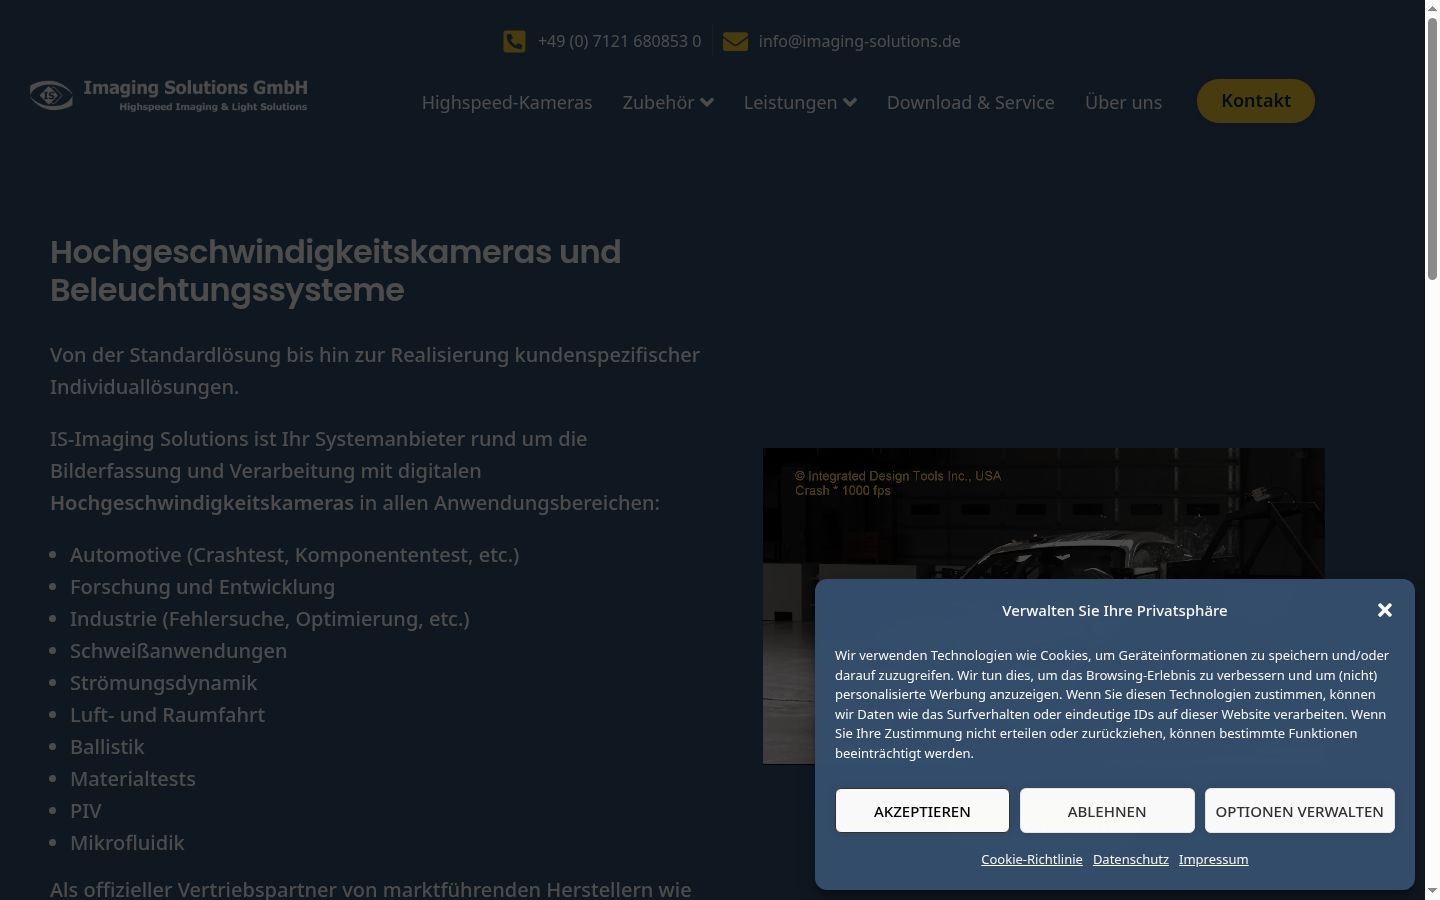Click the dialog title "Verwalten Sie Ihre Privatsphäre"

[1115, 611]
